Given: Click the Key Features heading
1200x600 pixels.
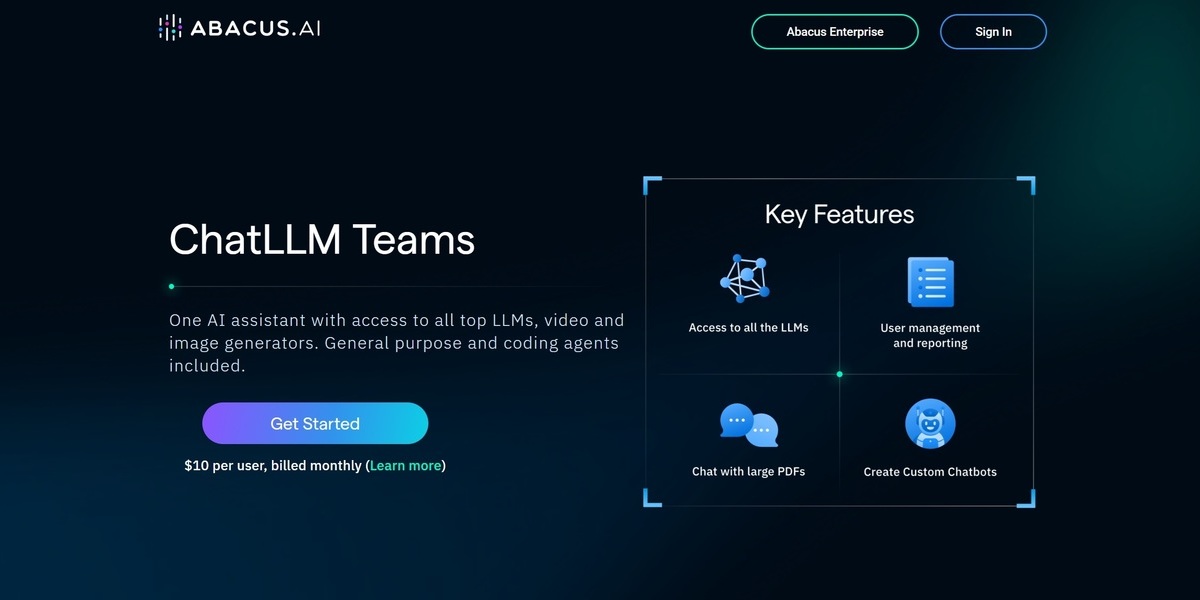Looking at the screenshot, I should 839,214.
